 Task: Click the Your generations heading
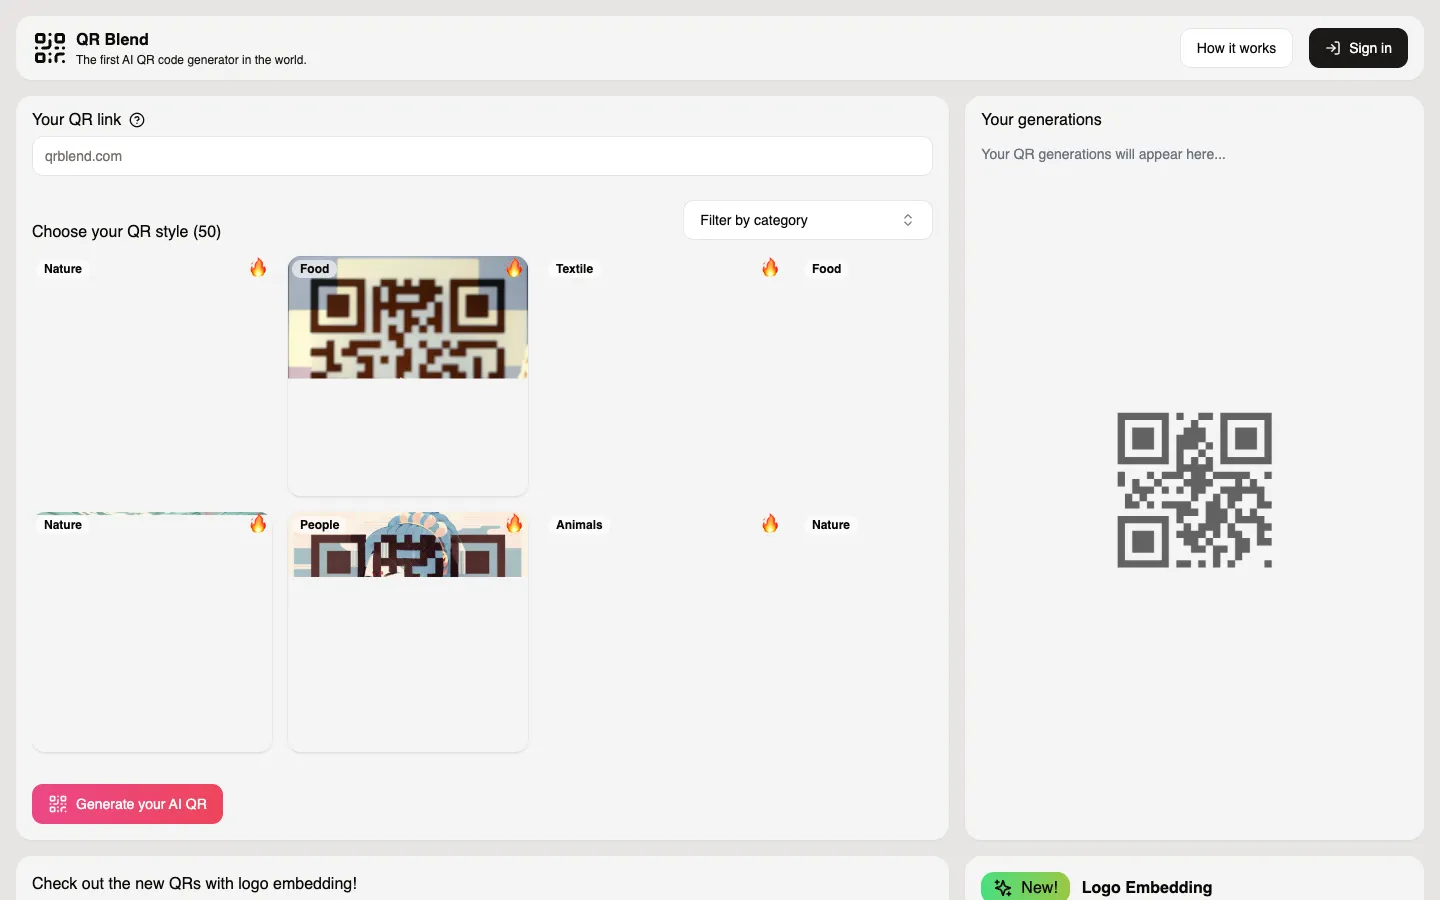(1041, 119)
